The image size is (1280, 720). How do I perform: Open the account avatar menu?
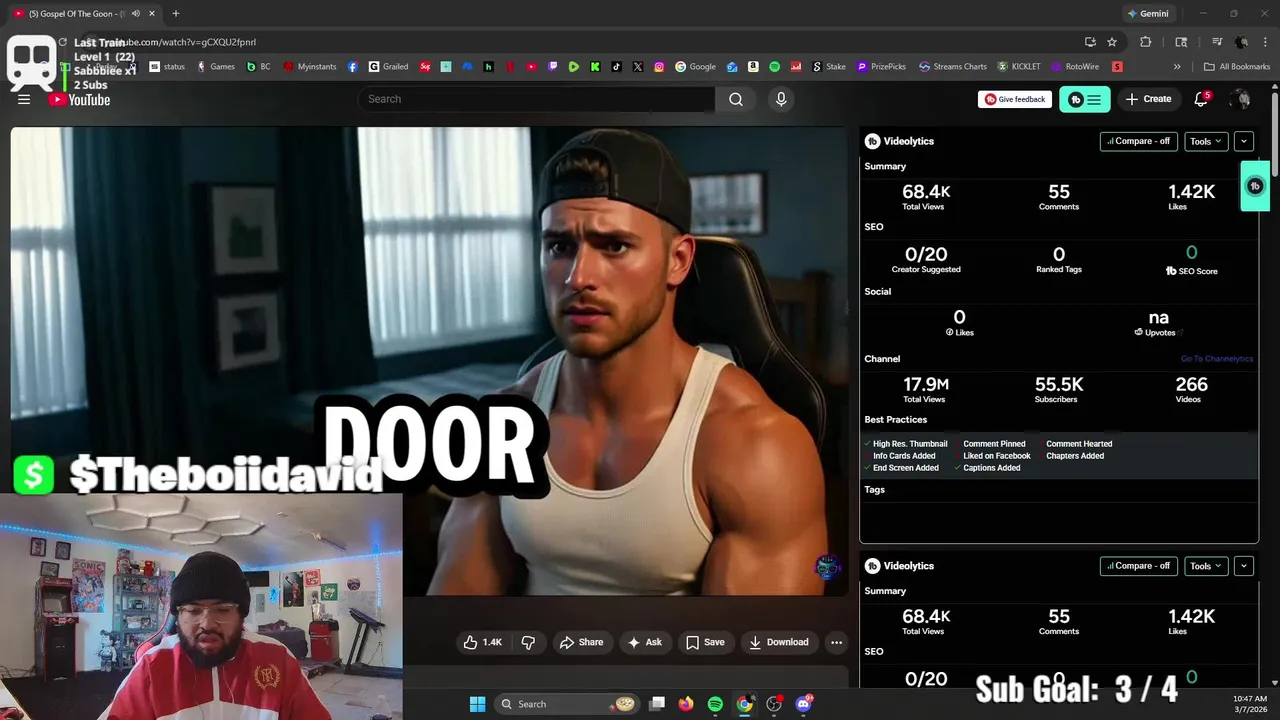(1240, 99)
